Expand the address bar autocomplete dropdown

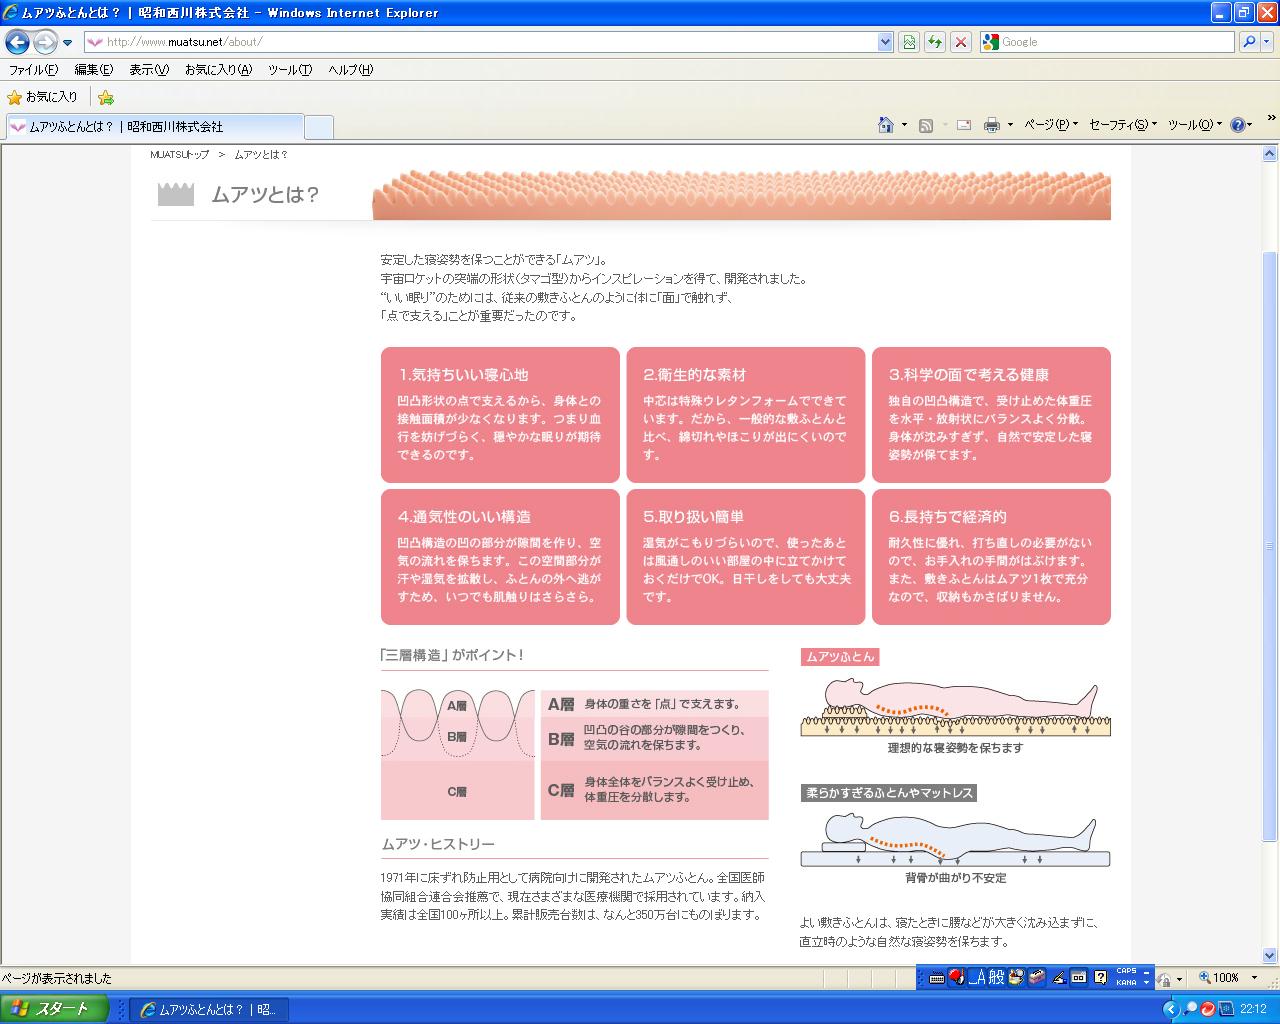885,42
